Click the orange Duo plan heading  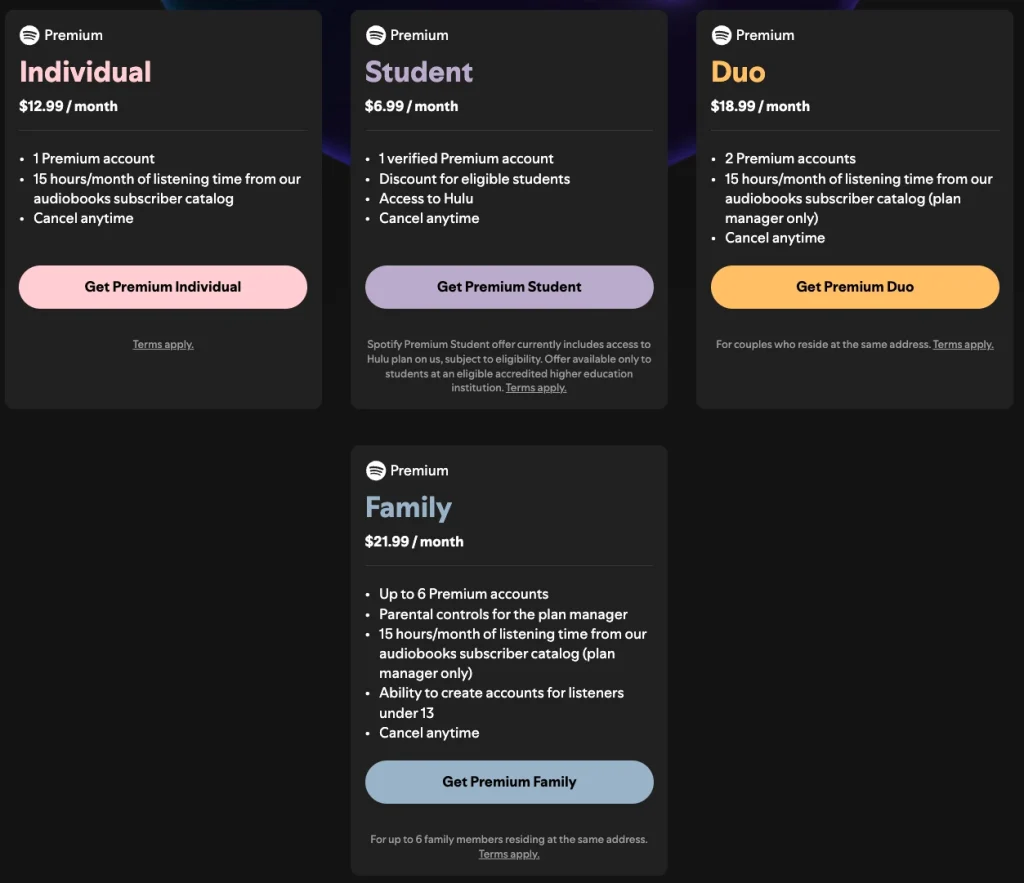(738, 72)
